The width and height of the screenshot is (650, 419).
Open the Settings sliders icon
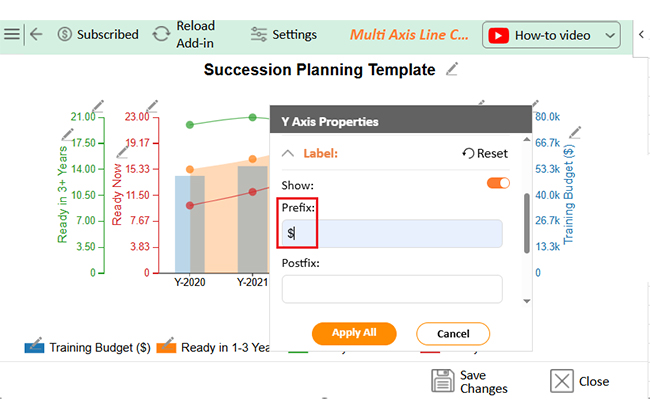[x=259, y=34]
